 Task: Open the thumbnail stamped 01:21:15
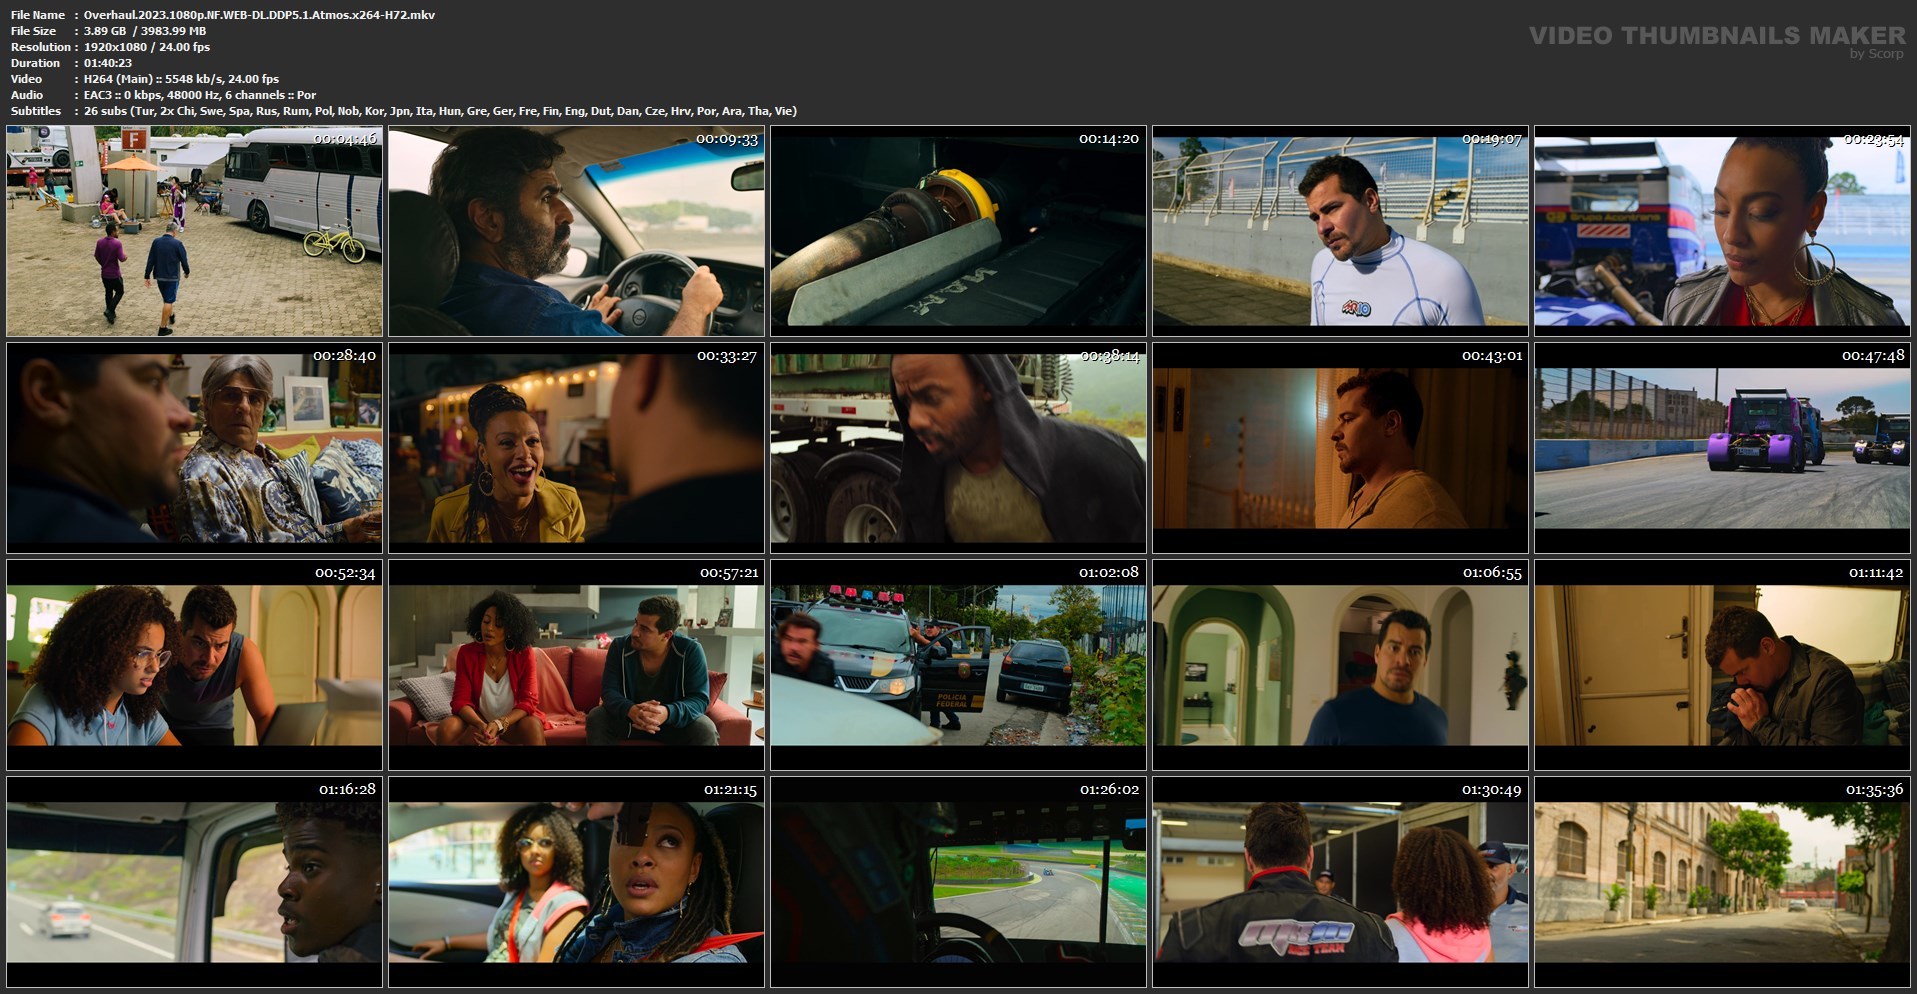click(x=576, y=882)
